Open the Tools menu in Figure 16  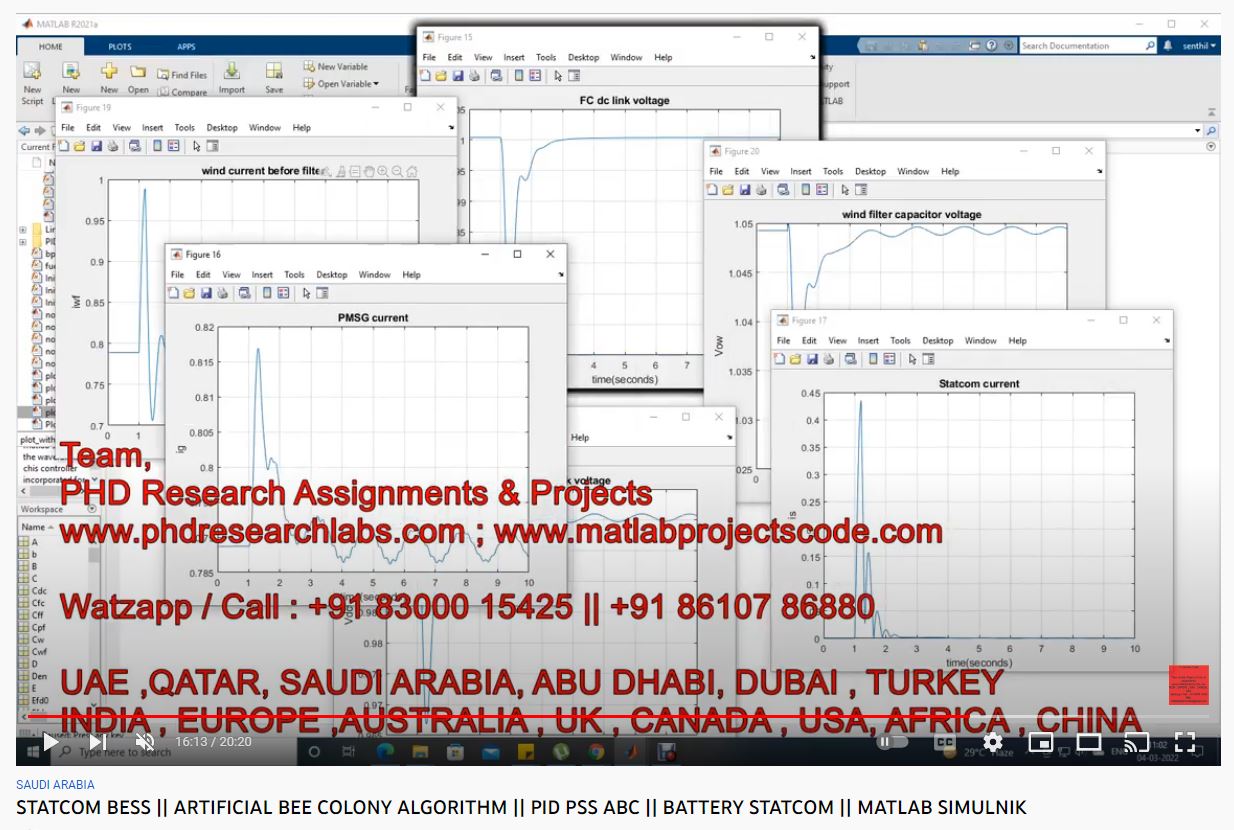(x=294, y=274)
